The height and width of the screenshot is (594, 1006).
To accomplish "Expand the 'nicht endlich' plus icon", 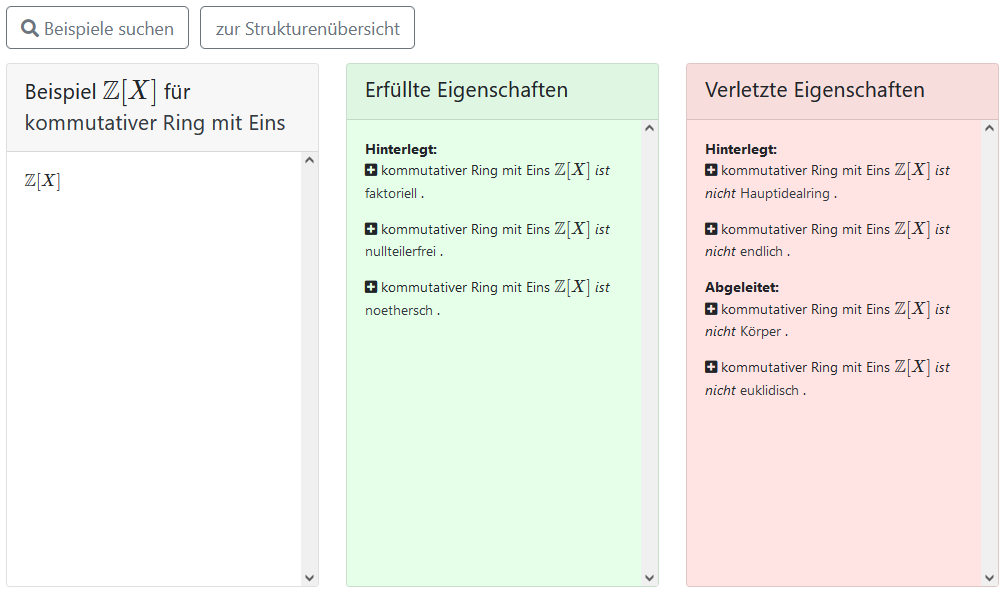I will click(711, 229).
